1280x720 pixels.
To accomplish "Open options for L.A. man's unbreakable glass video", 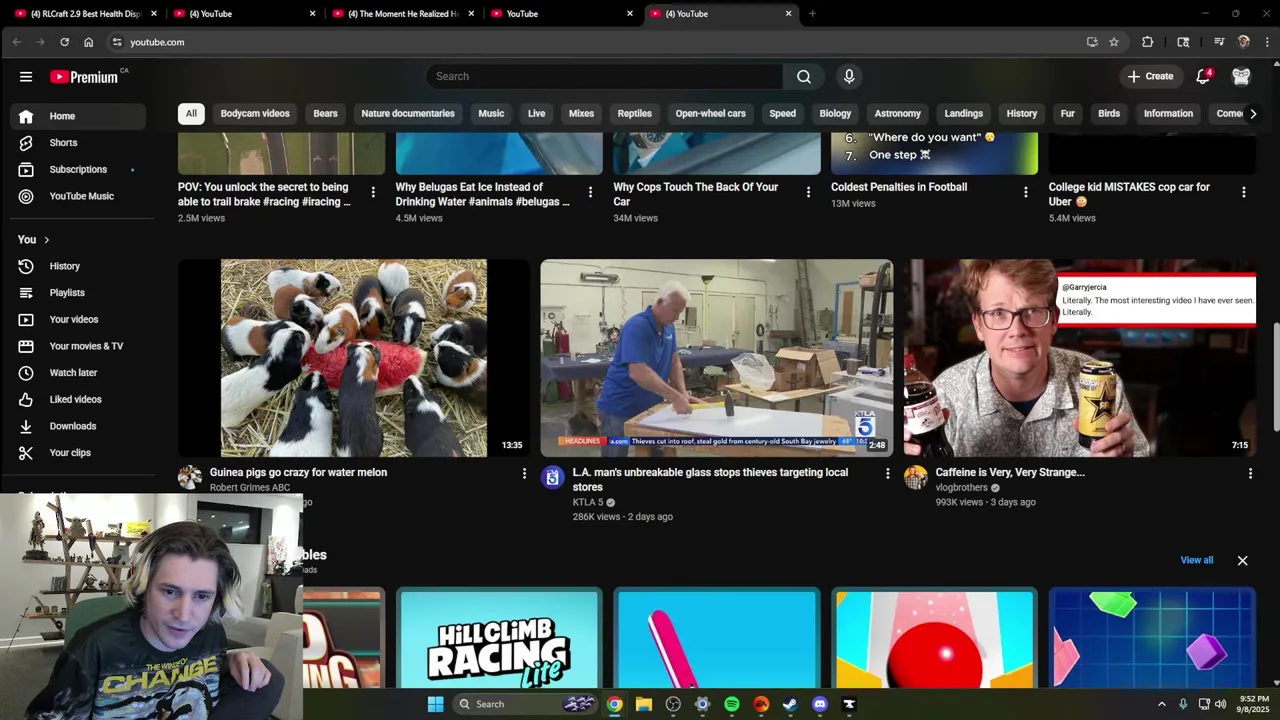I will pos(887,473).
